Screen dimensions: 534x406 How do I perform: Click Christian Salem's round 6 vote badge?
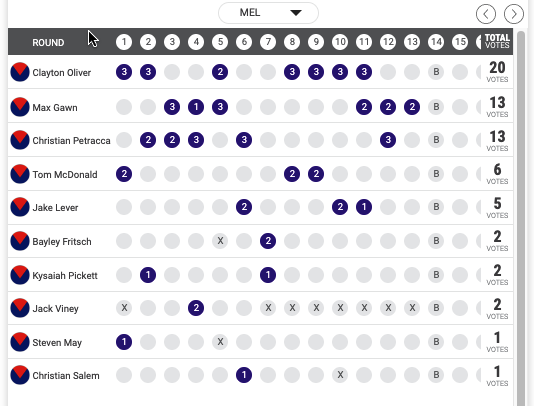click(x=244, y=375)
